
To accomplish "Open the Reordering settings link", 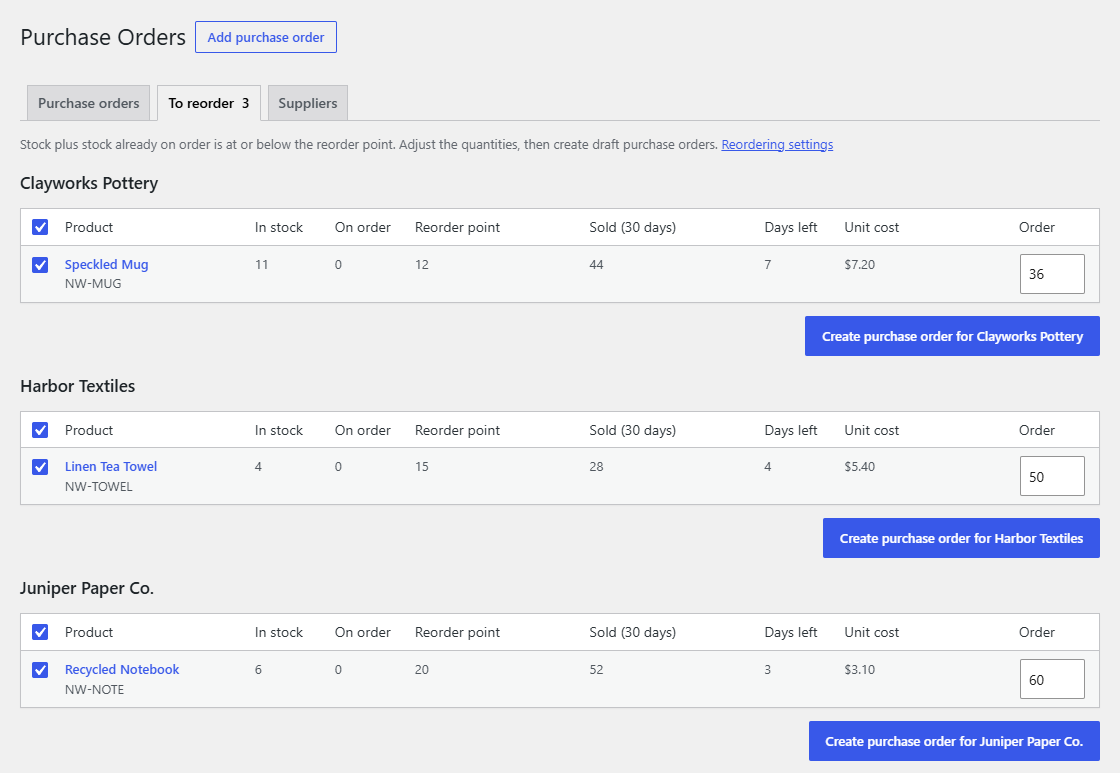I will 777,144.
